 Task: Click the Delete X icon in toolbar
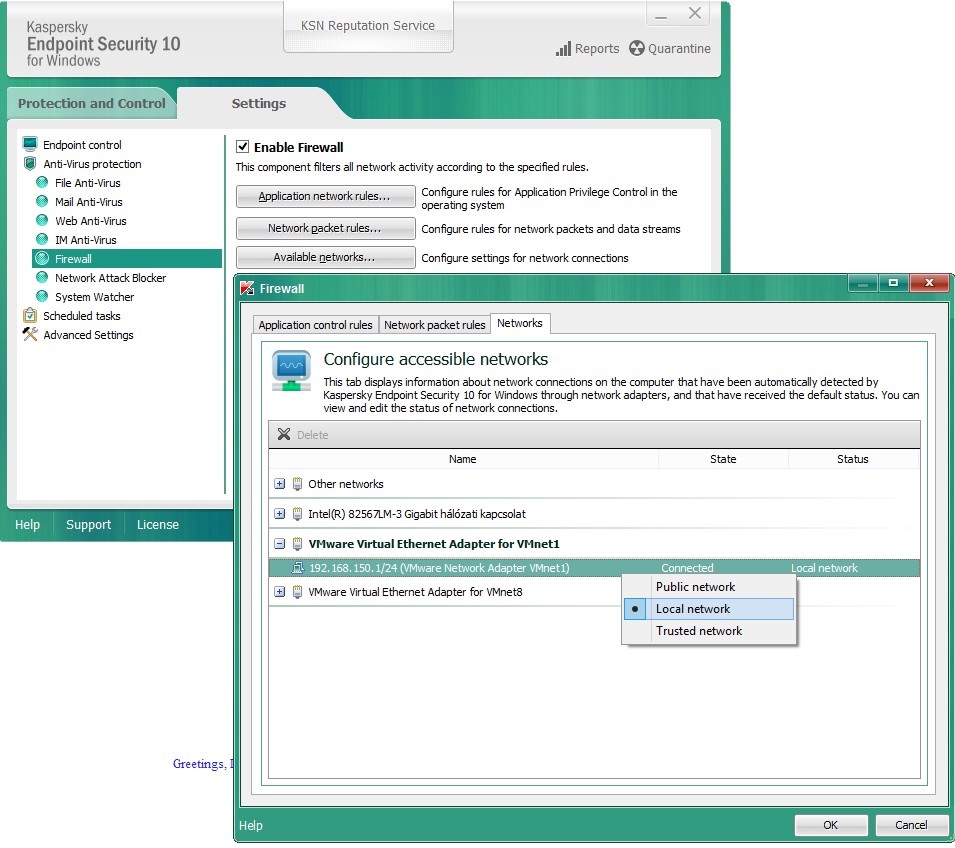(284, 434)
